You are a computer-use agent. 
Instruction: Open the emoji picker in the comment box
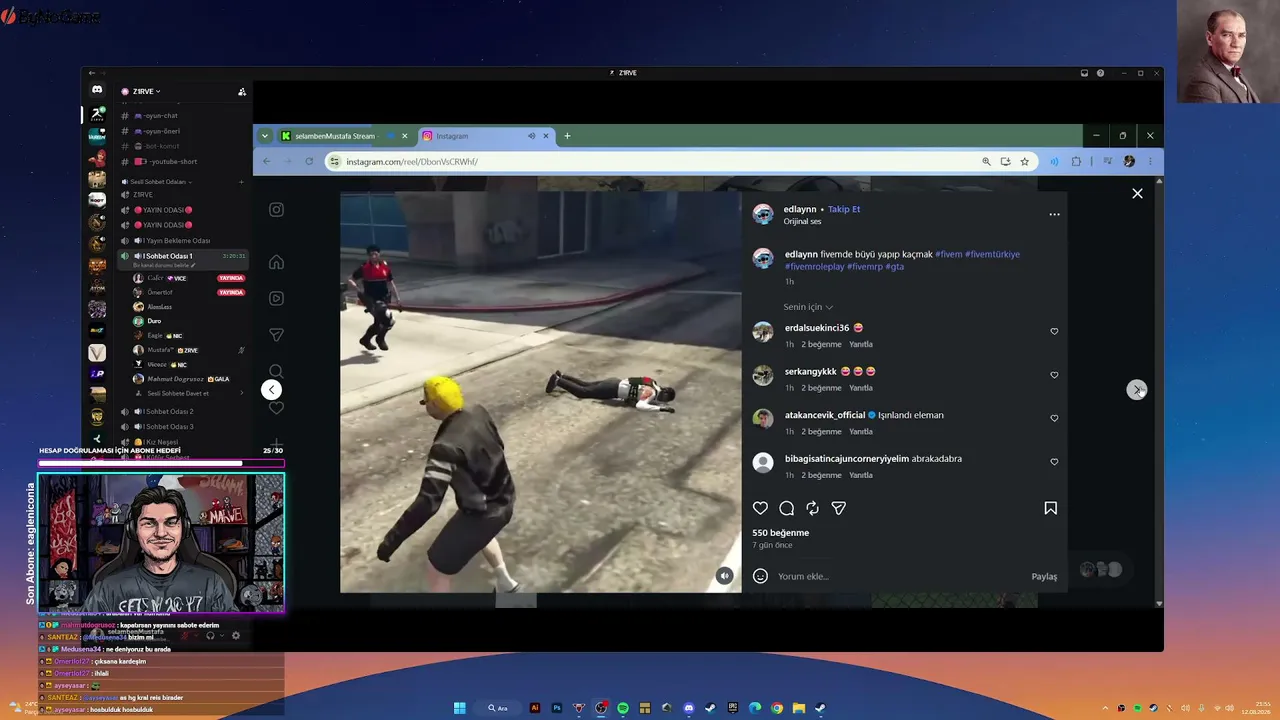pyautogui.click(x=760, y=576)
